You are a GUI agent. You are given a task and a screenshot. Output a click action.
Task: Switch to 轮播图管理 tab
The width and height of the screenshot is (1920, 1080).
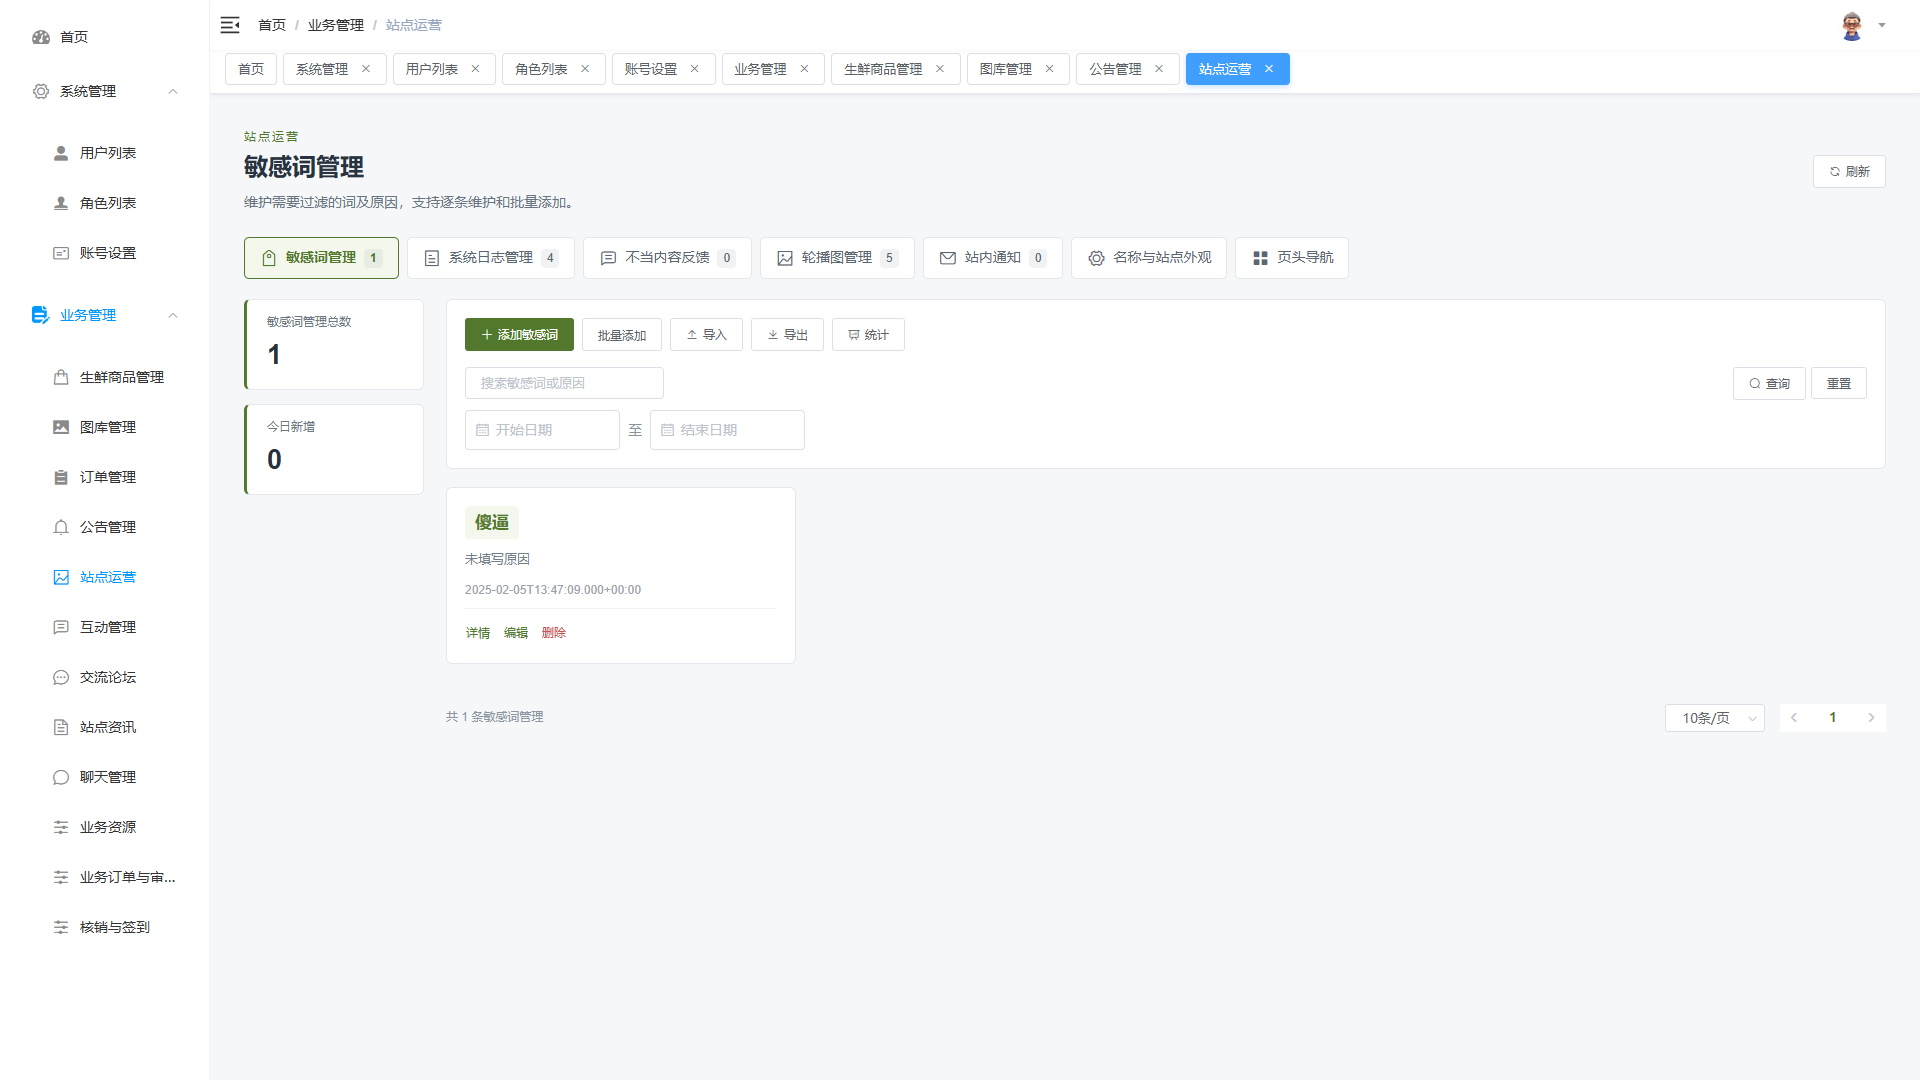pos(837,258)
